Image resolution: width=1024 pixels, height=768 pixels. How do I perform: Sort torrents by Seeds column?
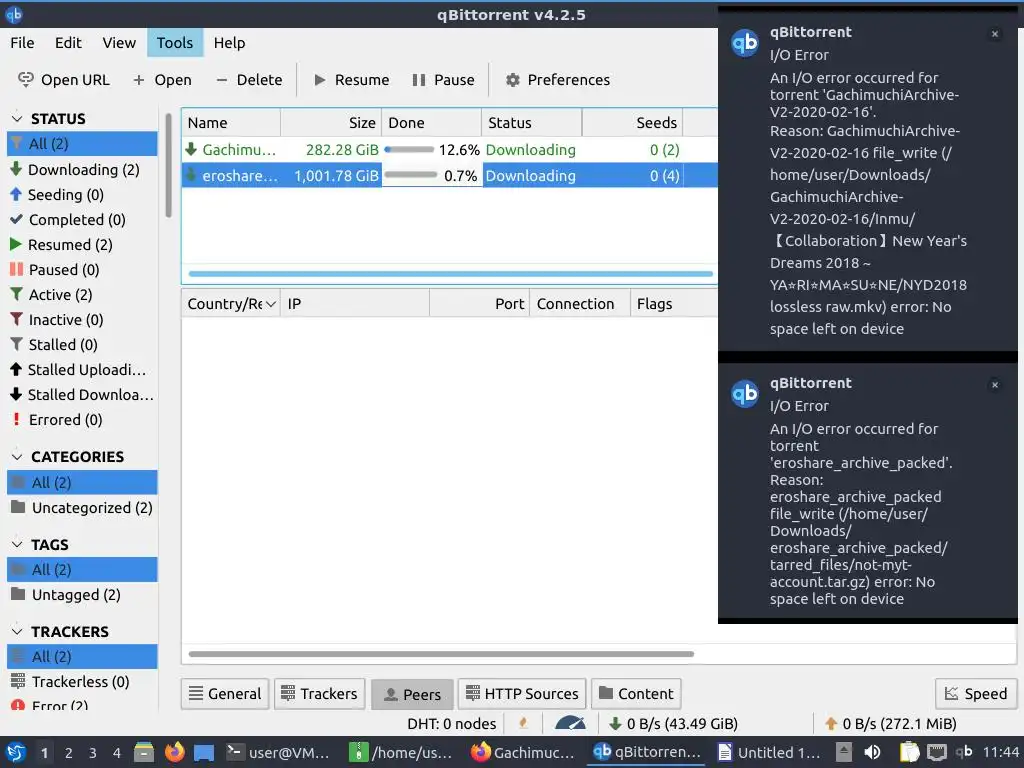[x=632, y=123]
